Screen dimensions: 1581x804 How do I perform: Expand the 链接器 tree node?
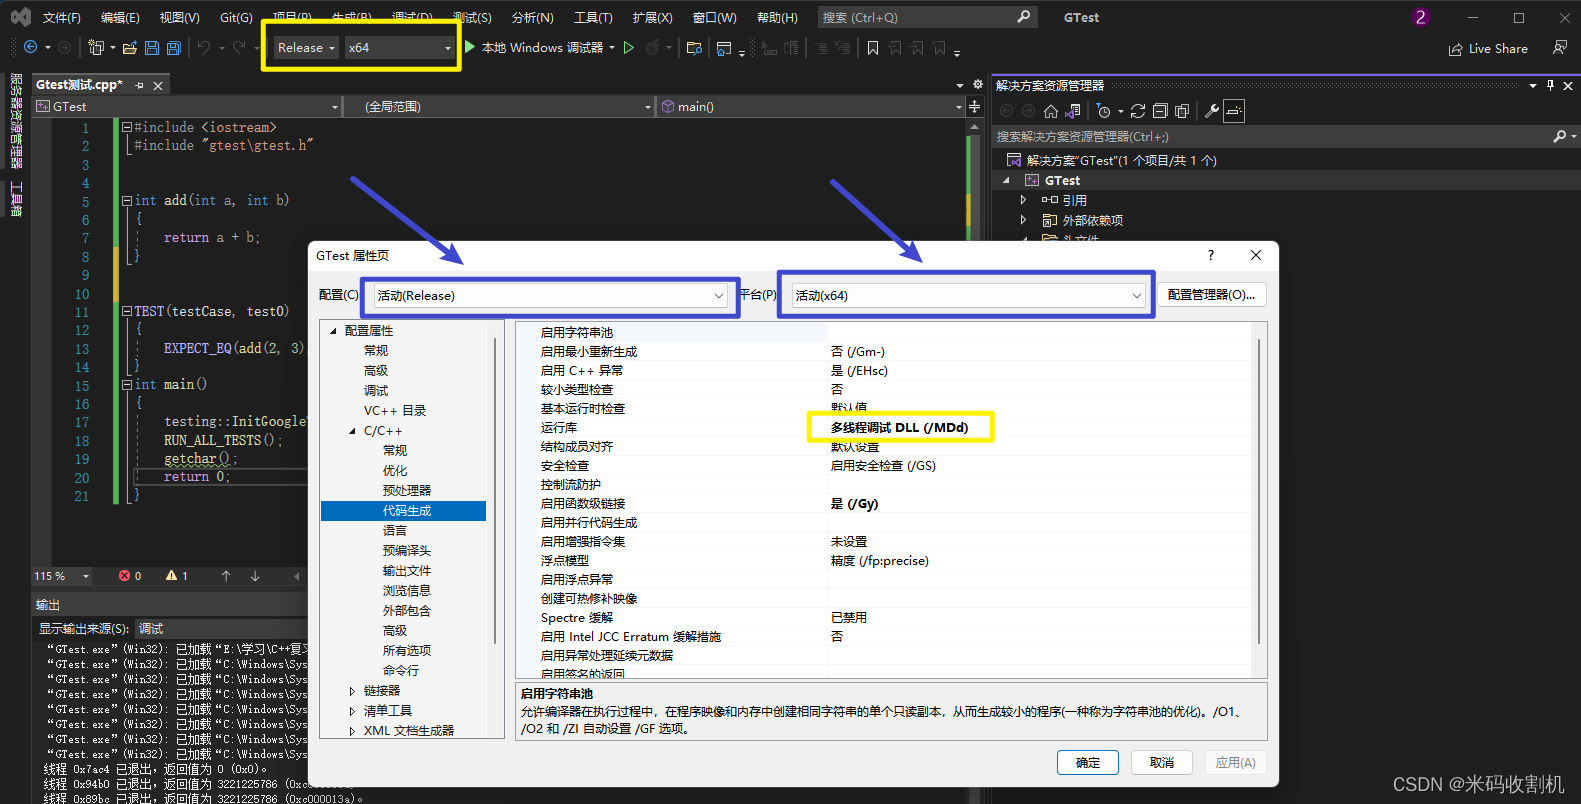pos(352,691)
